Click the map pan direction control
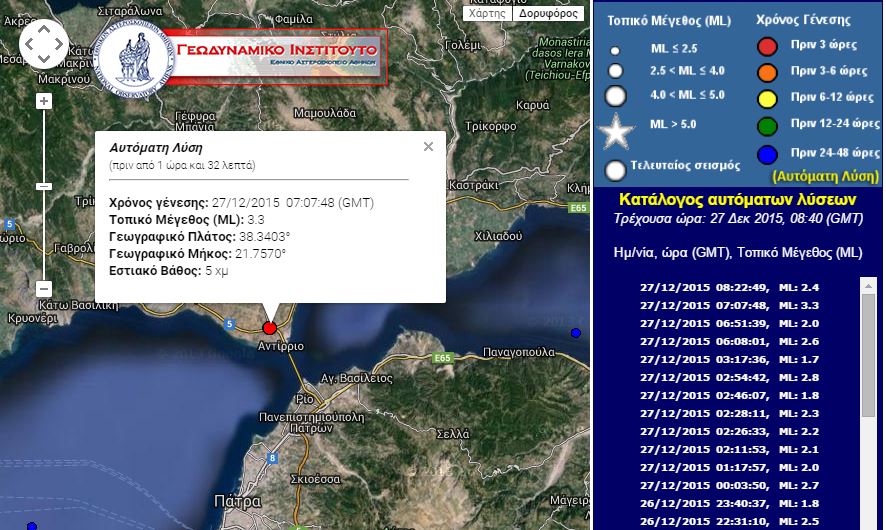 pos(43,44)
